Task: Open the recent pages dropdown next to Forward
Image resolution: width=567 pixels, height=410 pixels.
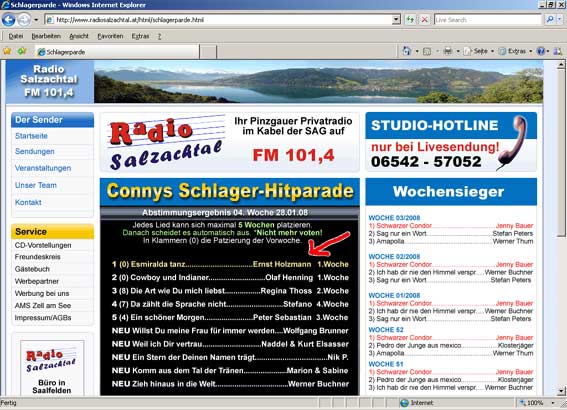Action: click(36, 20)
